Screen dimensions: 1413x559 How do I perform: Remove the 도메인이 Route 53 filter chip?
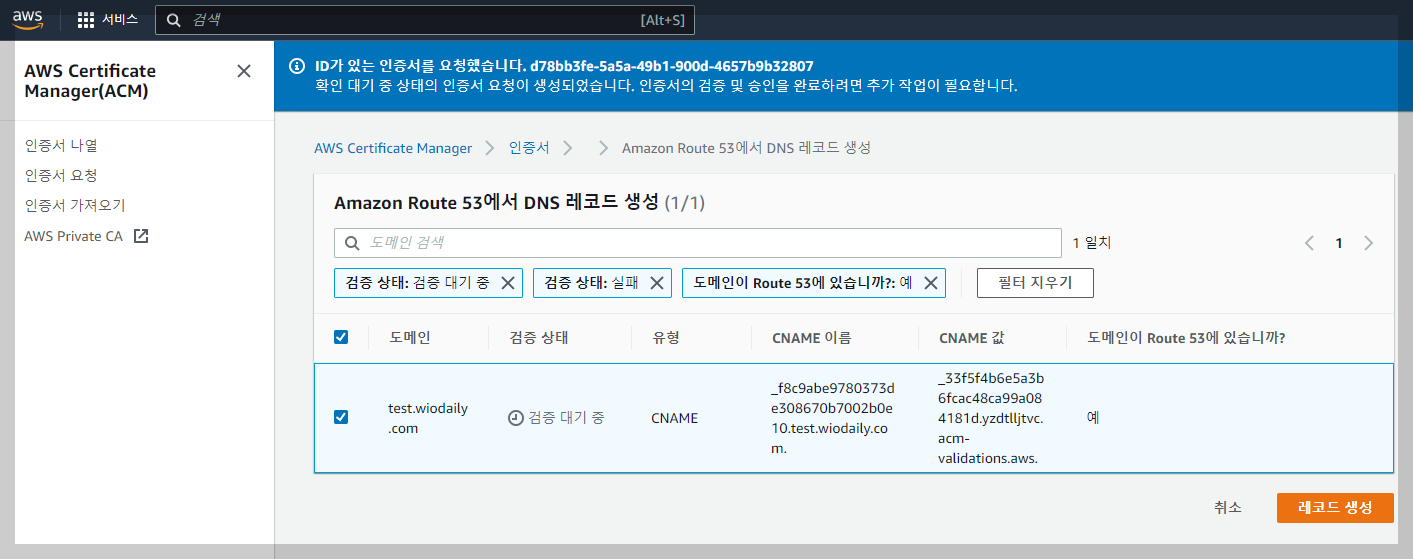(x=930, y=283)
